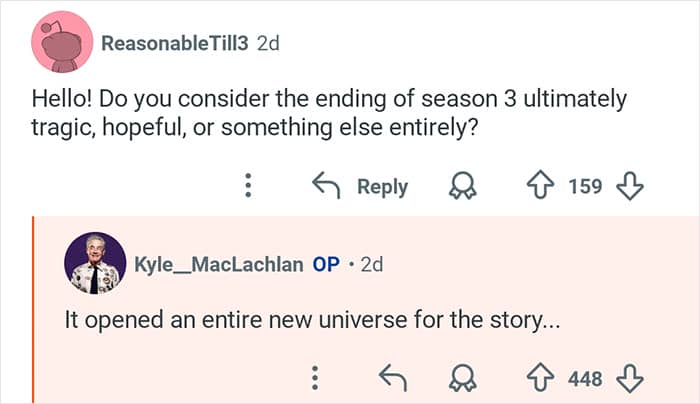Click the 2d timestamp on Kyle's reply
Image resolution: width=700 pixels, height=404 pixels.
click(370, 264)
